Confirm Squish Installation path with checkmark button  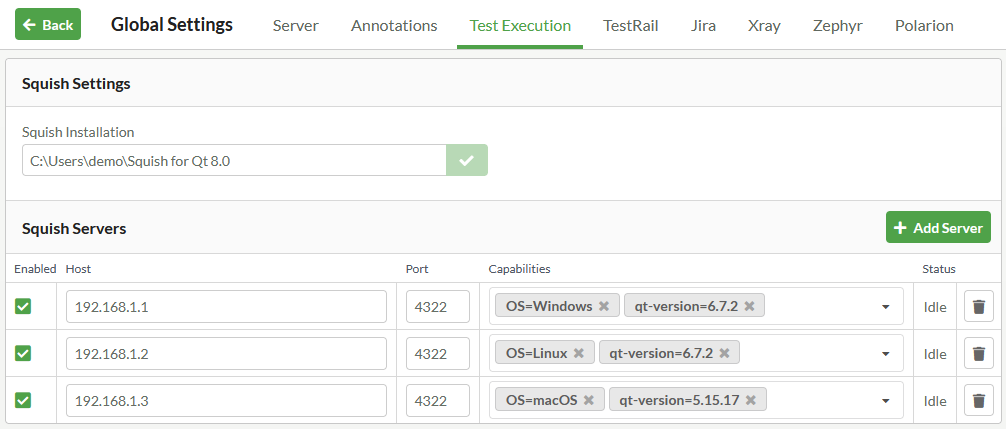[x=466, y=160]
